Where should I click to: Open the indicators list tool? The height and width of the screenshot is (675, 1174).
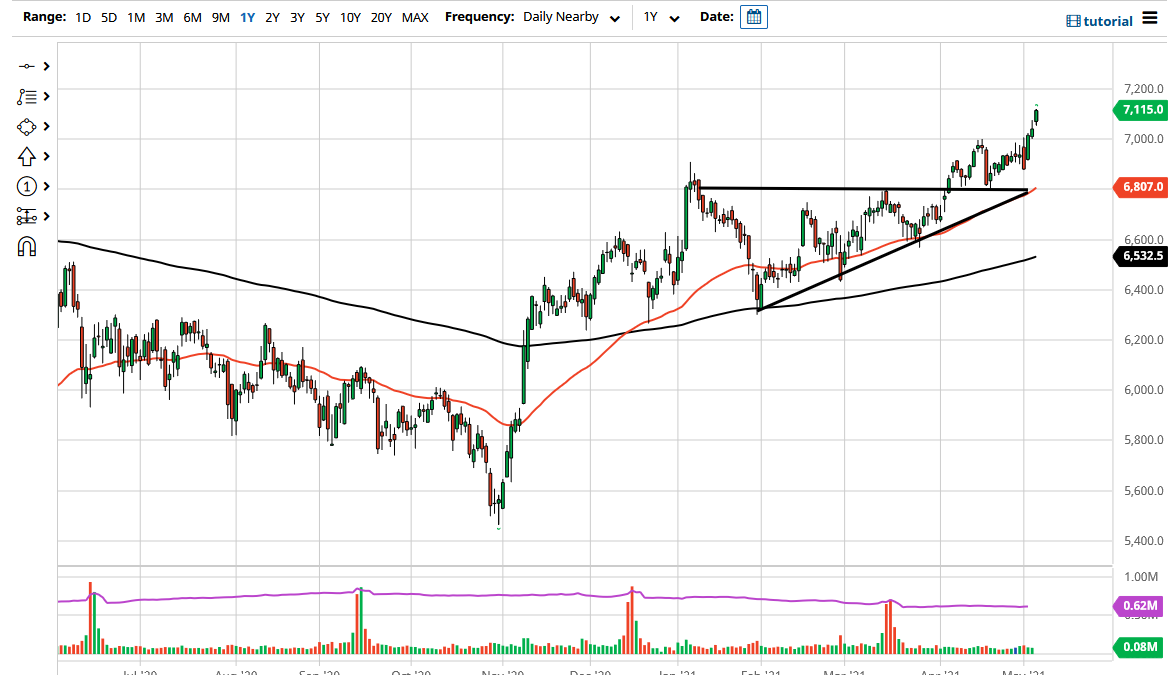tap(27, 96)
